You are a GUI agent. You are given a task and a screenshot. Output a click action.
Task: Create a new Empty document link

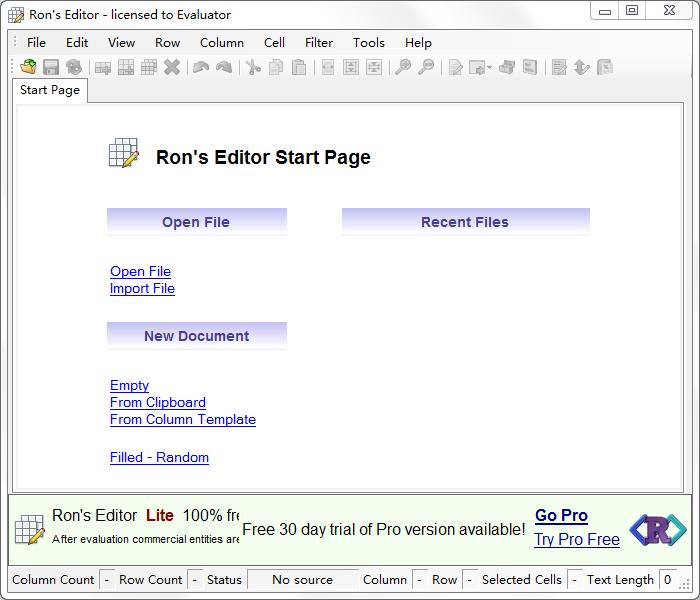click(129, 385)
